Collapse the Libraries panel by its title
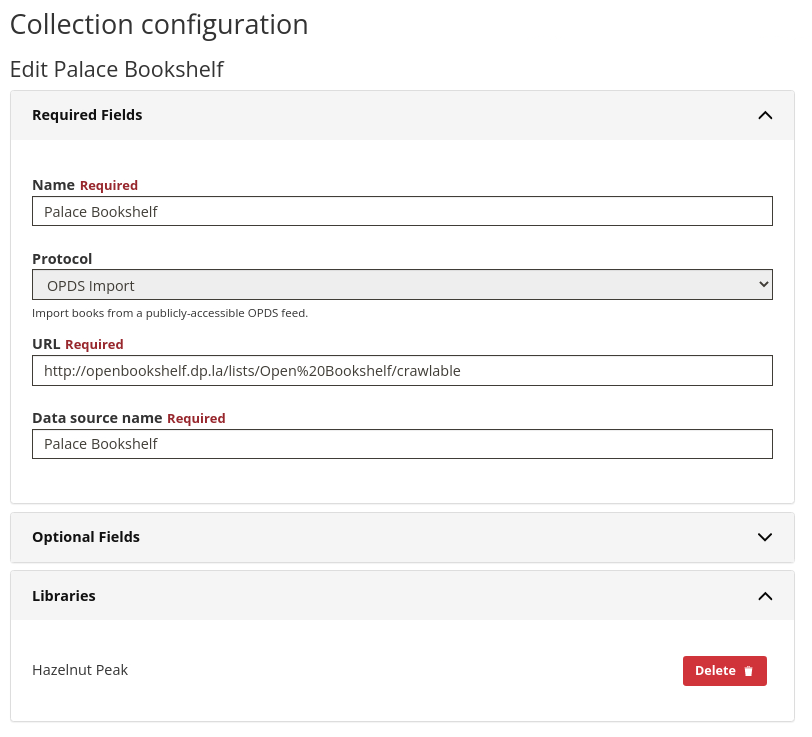Screen dimensions: 812x737 (64, 596)
